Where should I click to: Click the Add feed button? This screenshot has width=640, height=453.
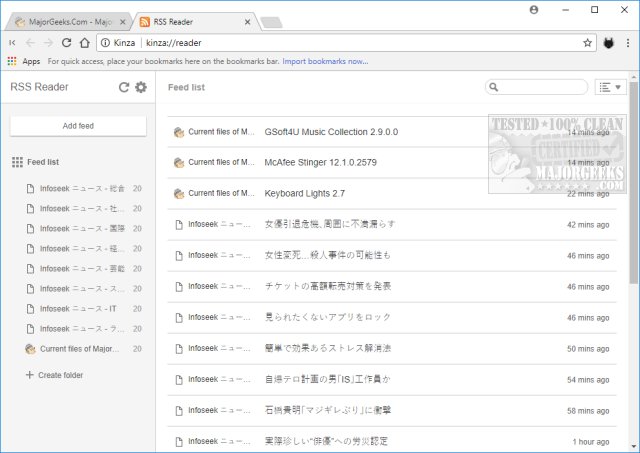78,125
